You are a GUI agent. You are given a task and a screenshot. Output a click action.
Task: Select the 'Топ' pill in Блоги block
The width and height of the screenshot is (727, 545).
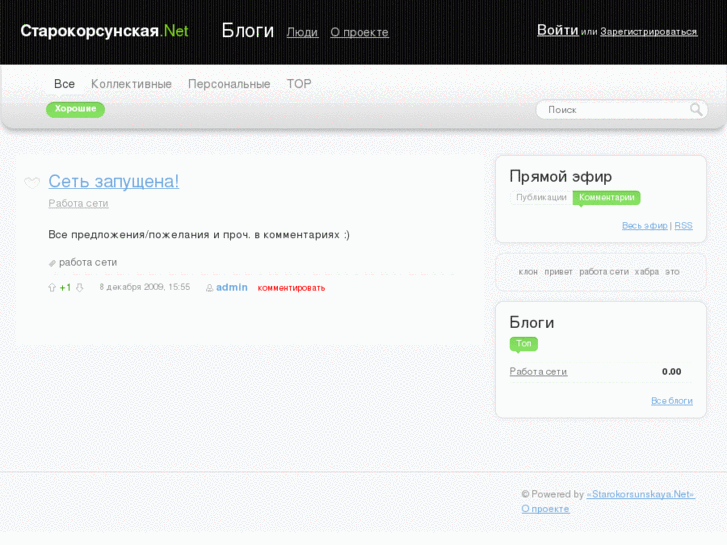point(523,344)
